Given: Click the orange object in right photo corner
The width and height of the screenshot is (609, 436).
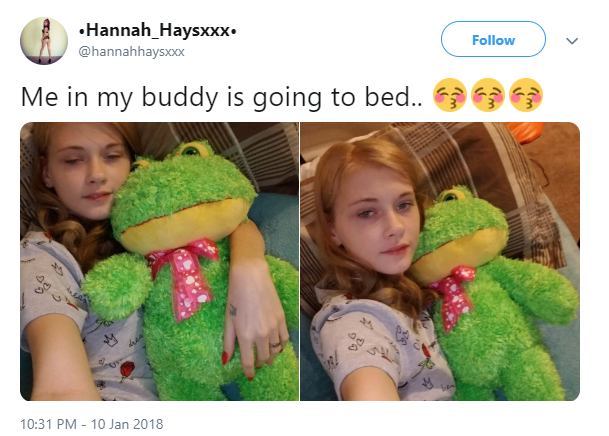Looking at the screenshot, I should click(524, 131).
